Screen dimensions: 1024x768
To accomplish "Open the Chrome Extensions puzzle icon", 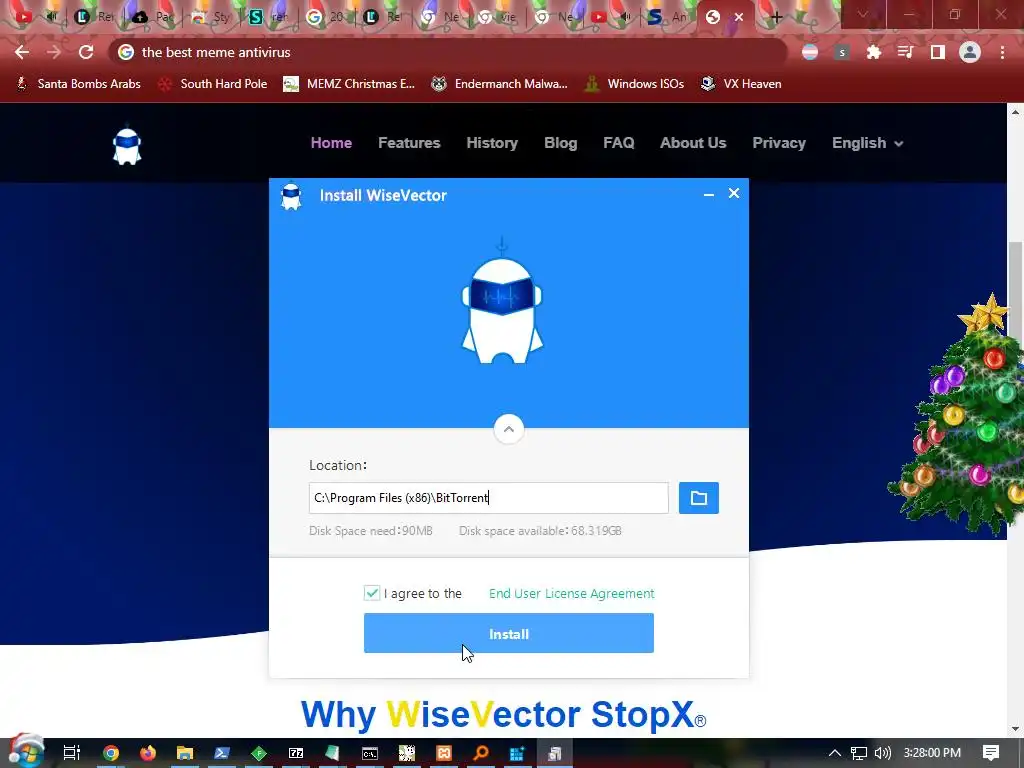I will [x=873, y=52].
